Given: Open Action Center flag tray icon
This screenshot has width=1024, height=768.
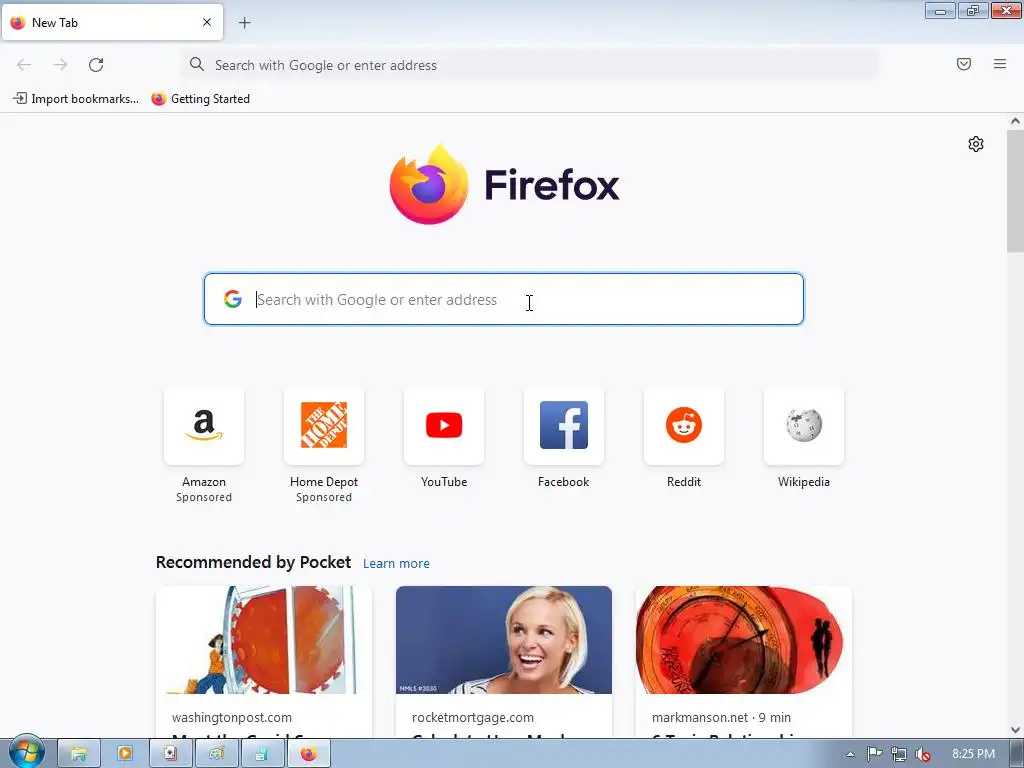Looking at the screenshot, I should point(874,754).
